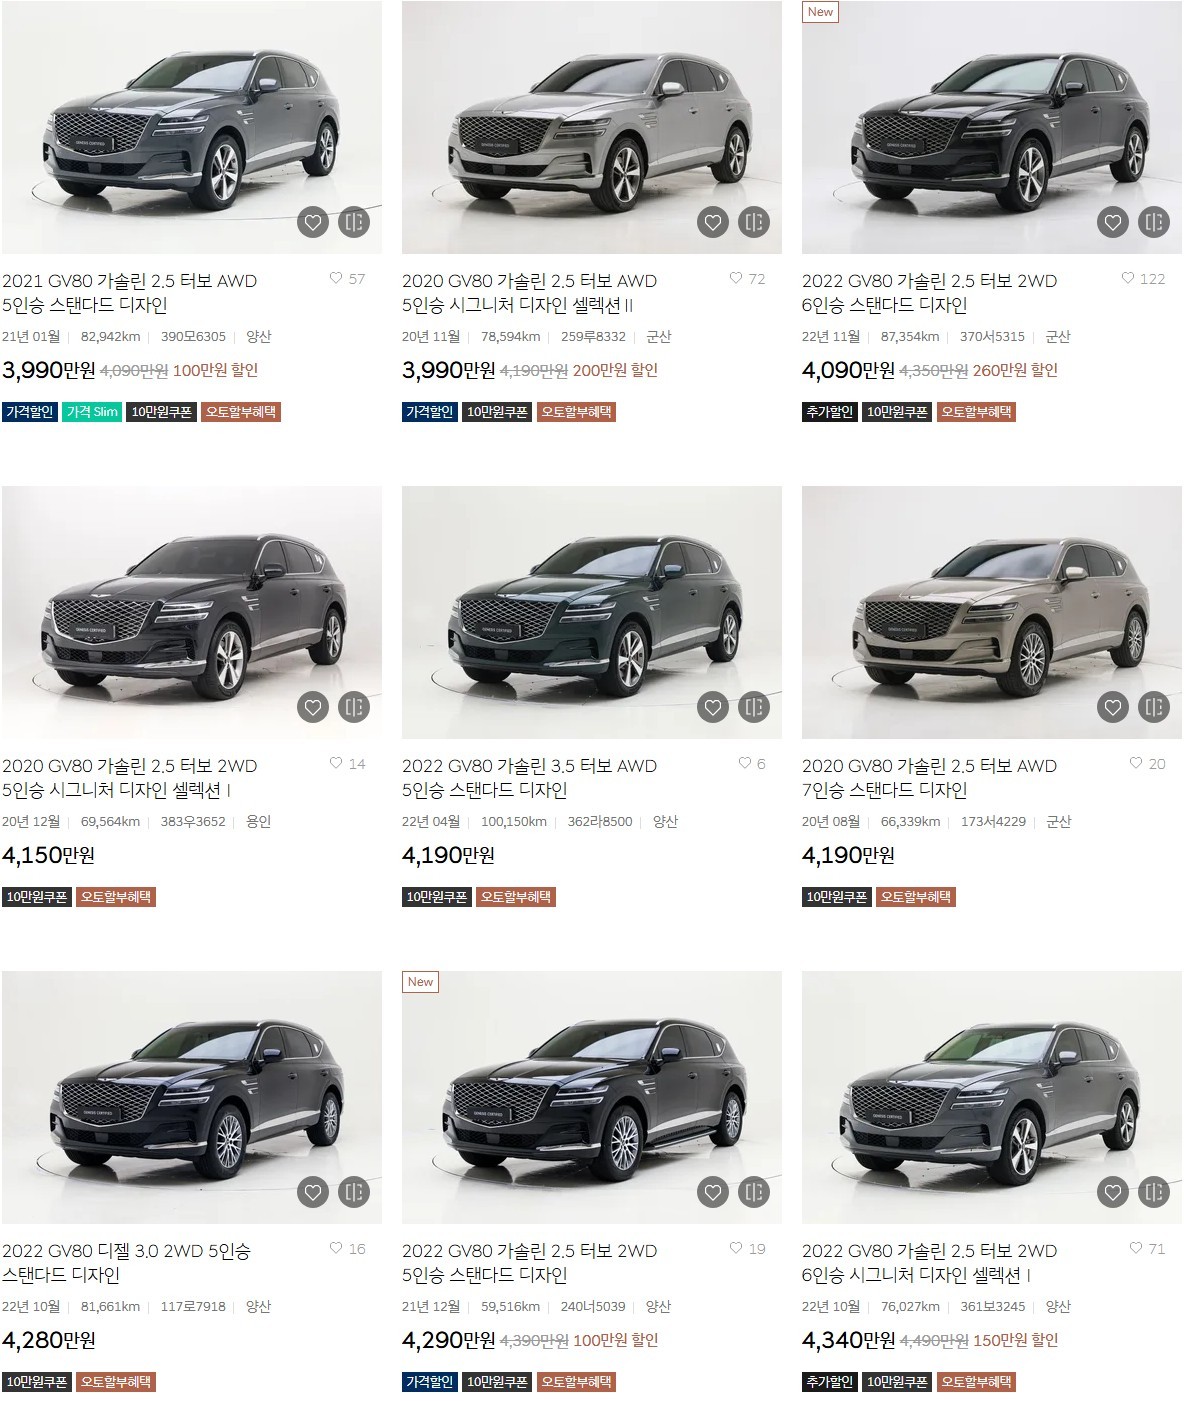Screen dimensions: 1184x1401
Task: Tap heart icon on green GV80 3.5 터보
Action: click(x=713, y=707)
